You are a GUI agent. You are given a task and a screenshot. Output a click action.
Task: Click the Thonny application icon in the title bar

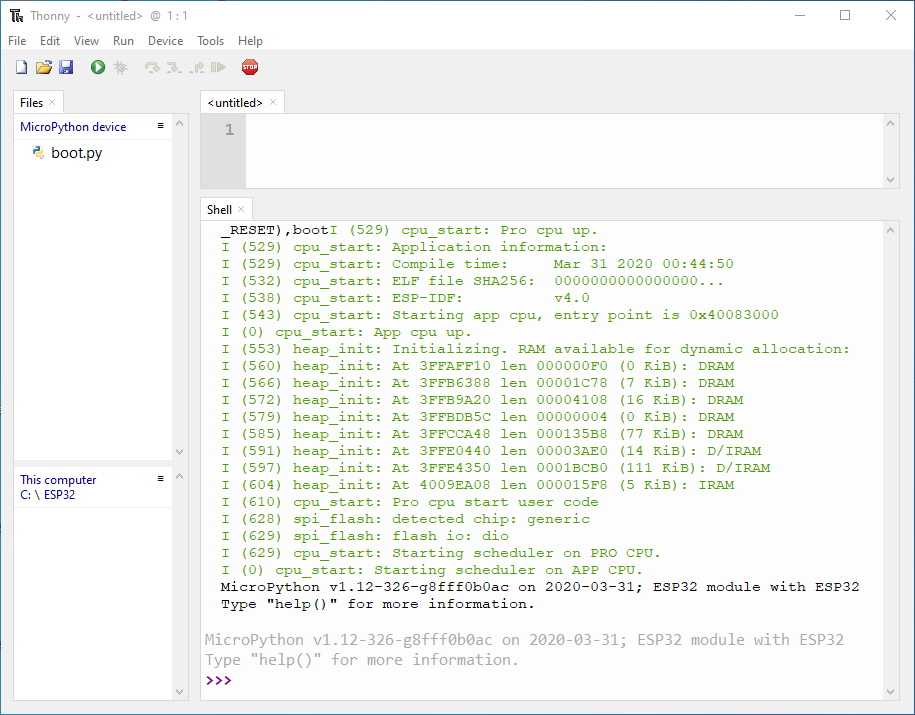point(16,16)
